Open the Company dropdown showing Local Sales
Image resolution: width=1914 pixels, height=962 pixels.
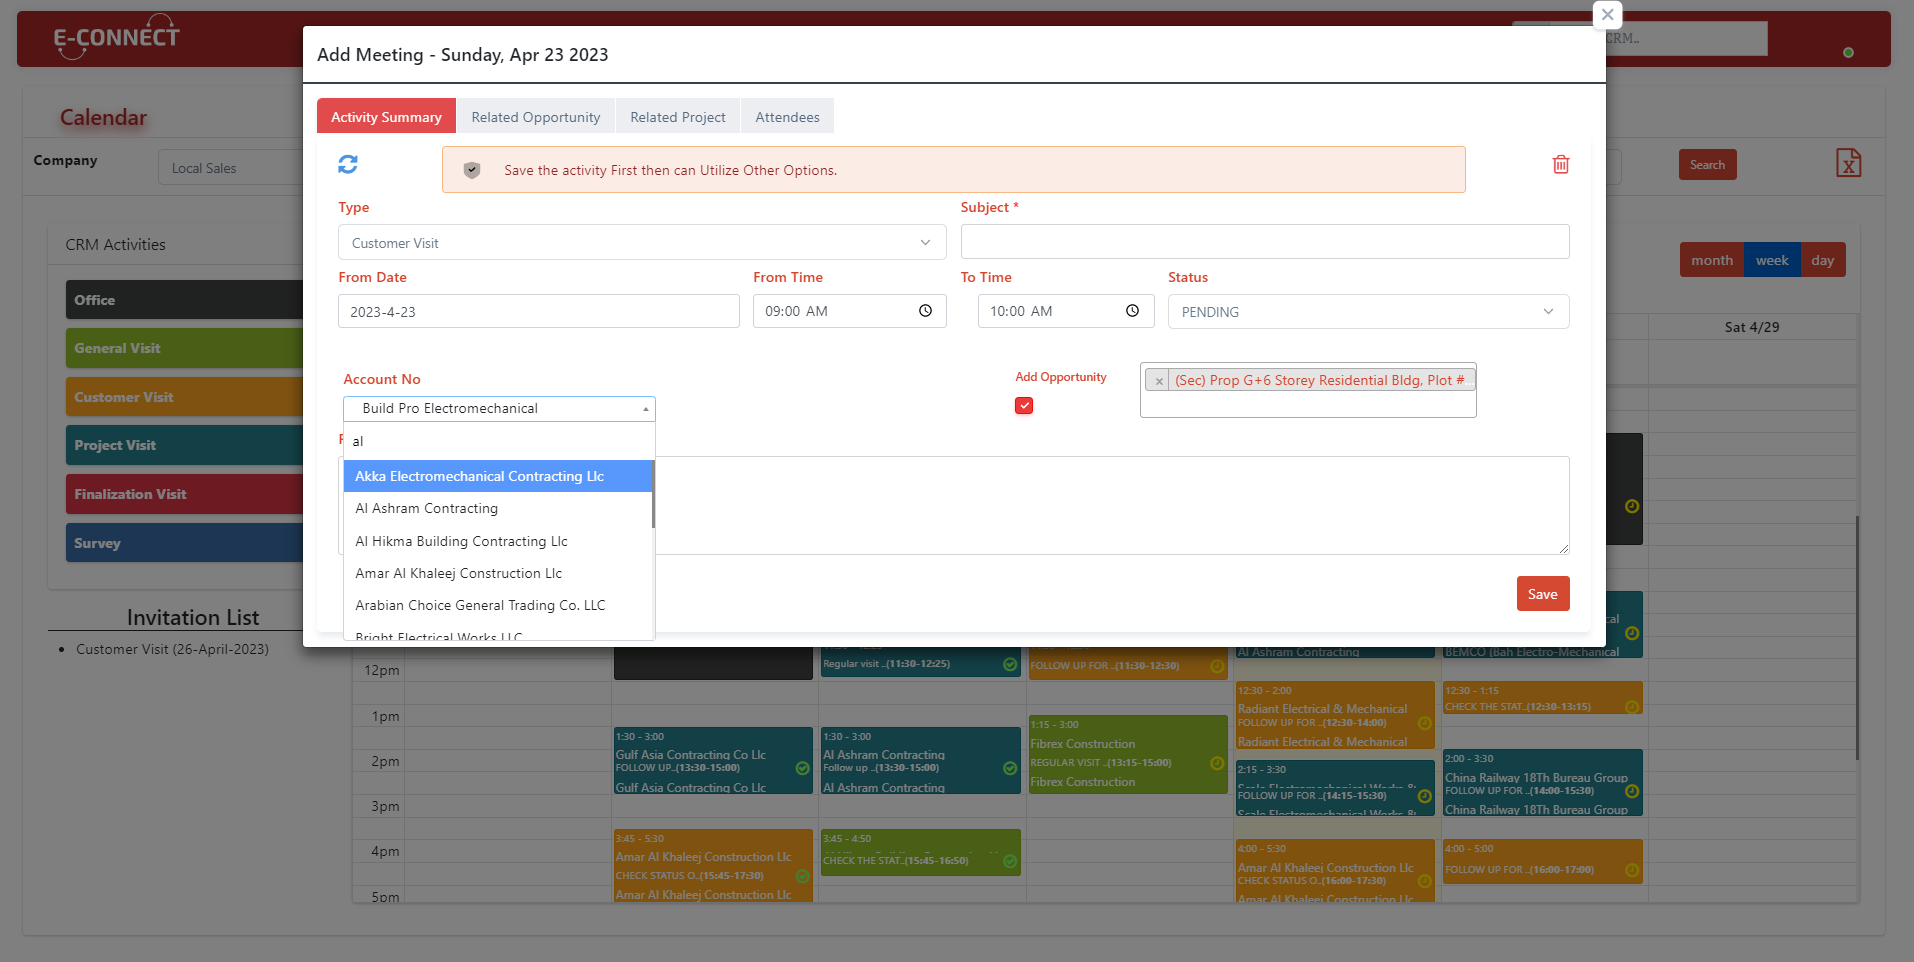coord(230,168)
